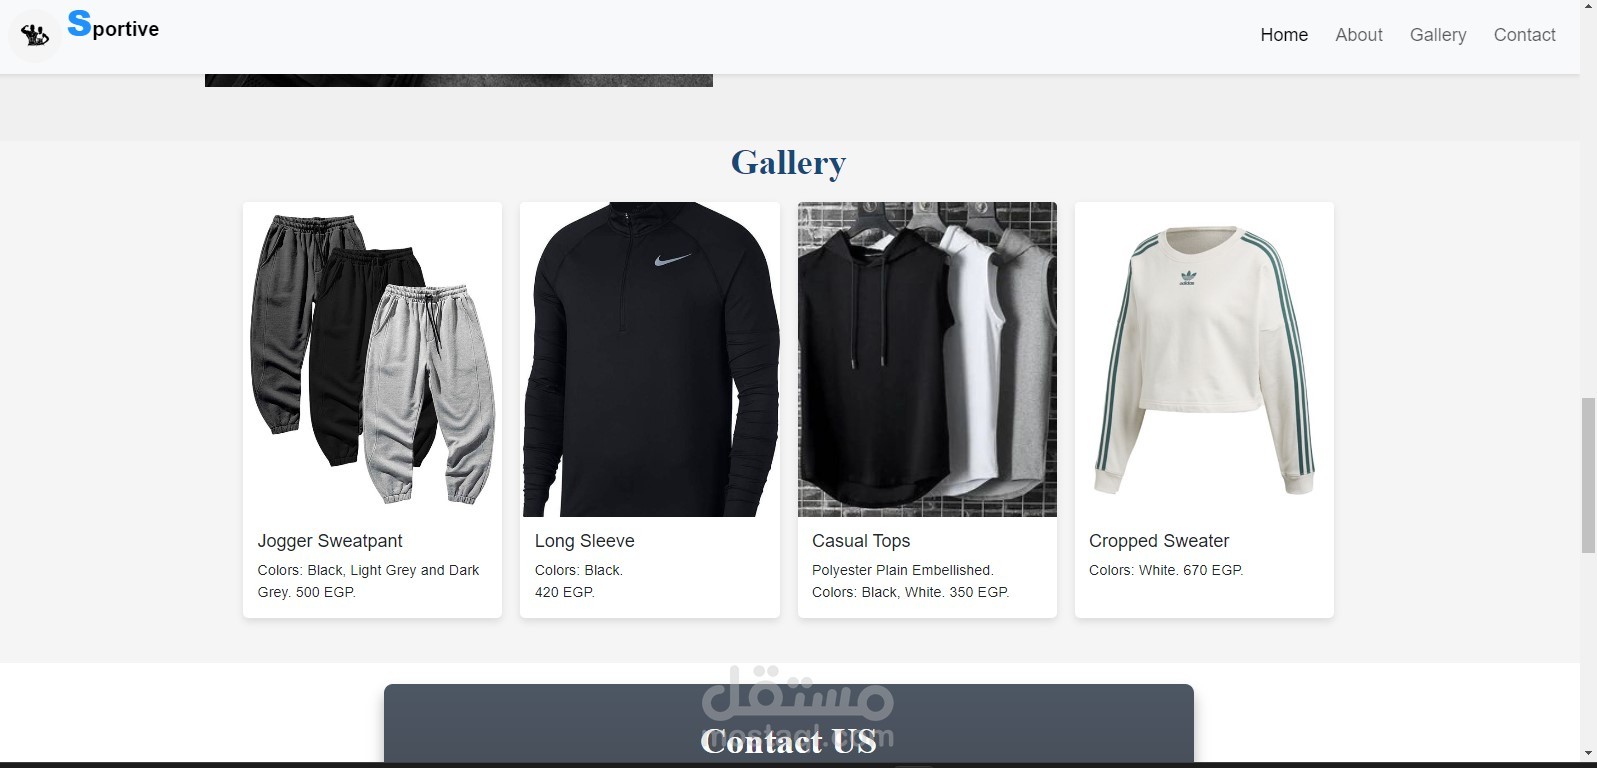Click the Casual Tops title
Screen dimensions: 1597x768
[x=861, y=541]
